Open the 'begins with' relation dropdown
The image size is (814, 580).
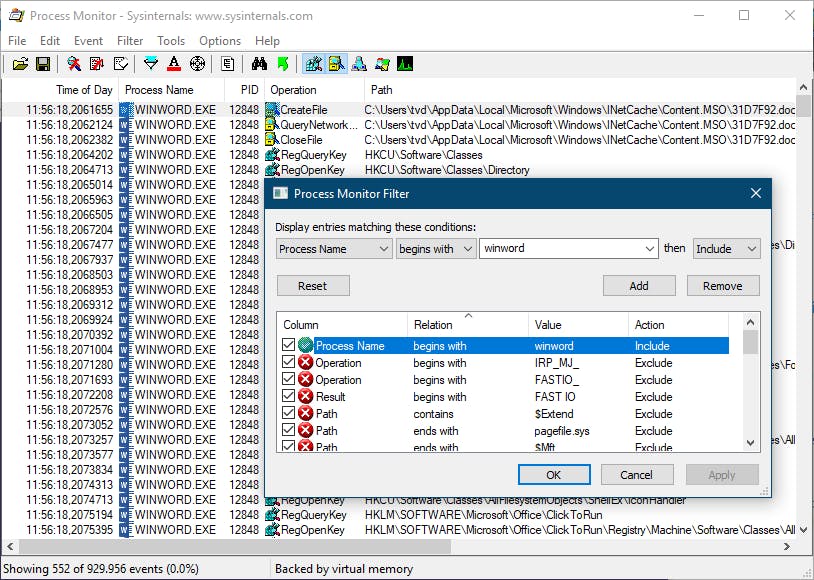[x=436, y=249]
